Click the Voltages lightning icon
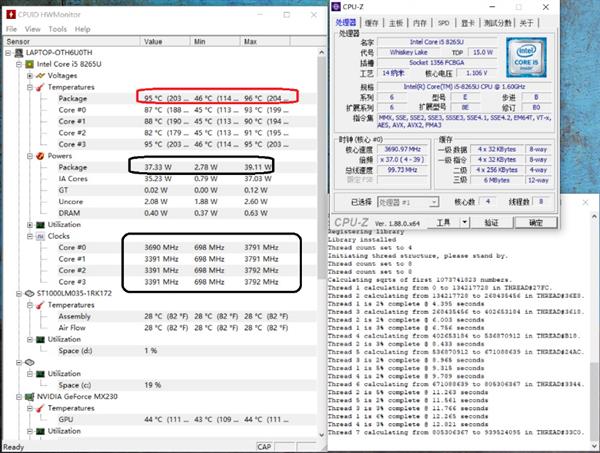Screen dimensions: 600x453 coord(40,75)
